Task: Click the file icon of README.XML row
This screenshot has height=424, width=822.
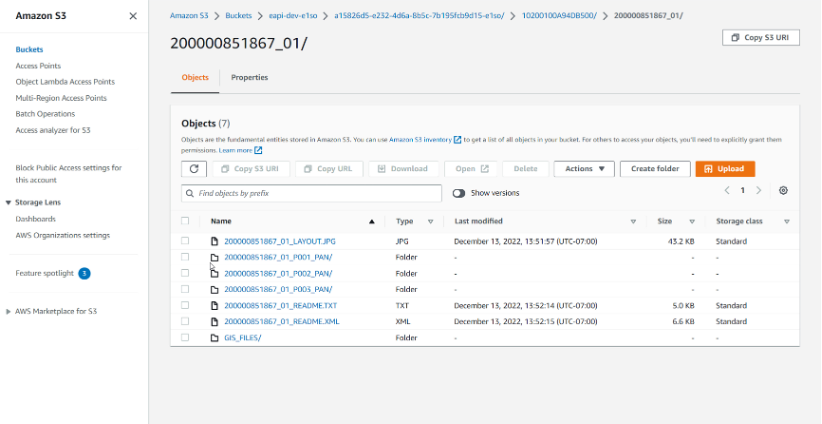Action: coord(214,321)
